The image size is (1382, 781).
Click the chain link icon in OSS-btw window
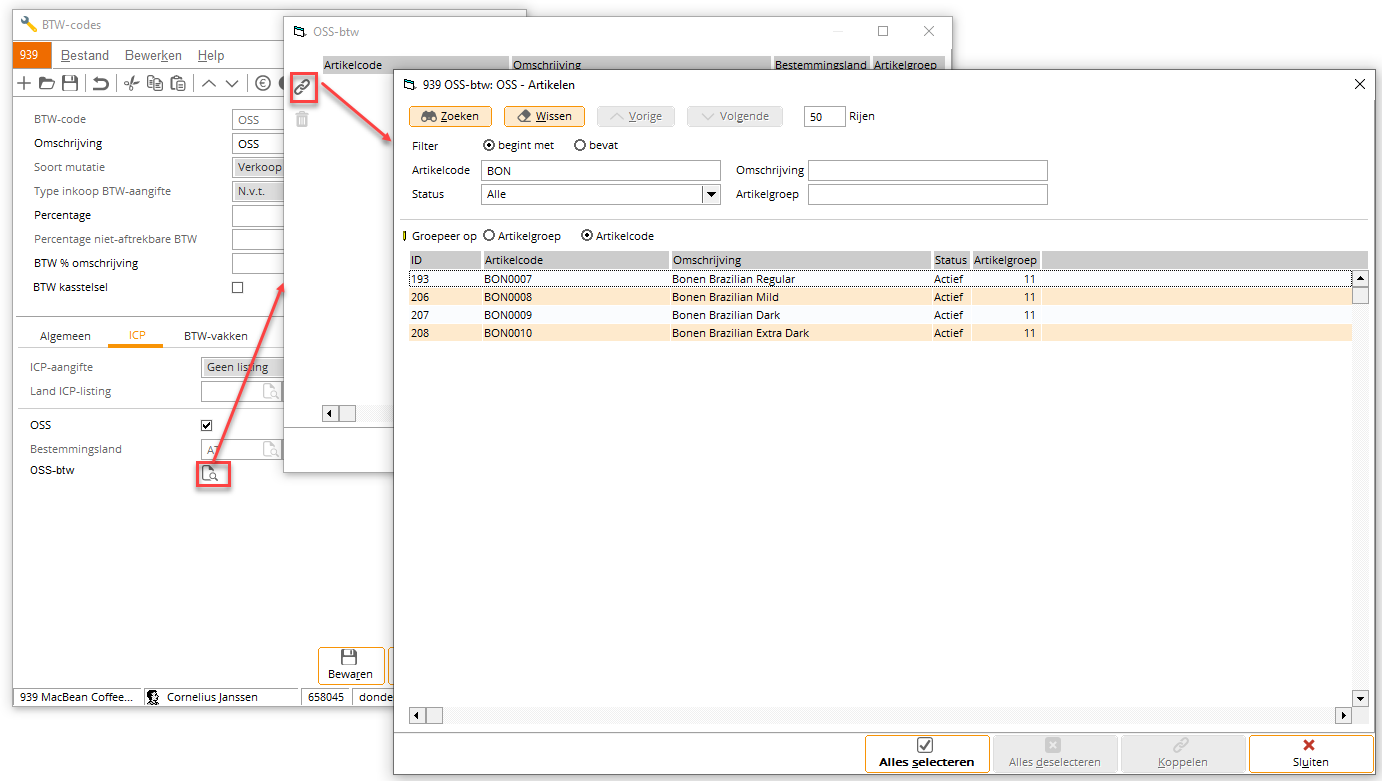pyautogui.click(x=302, y=88)
